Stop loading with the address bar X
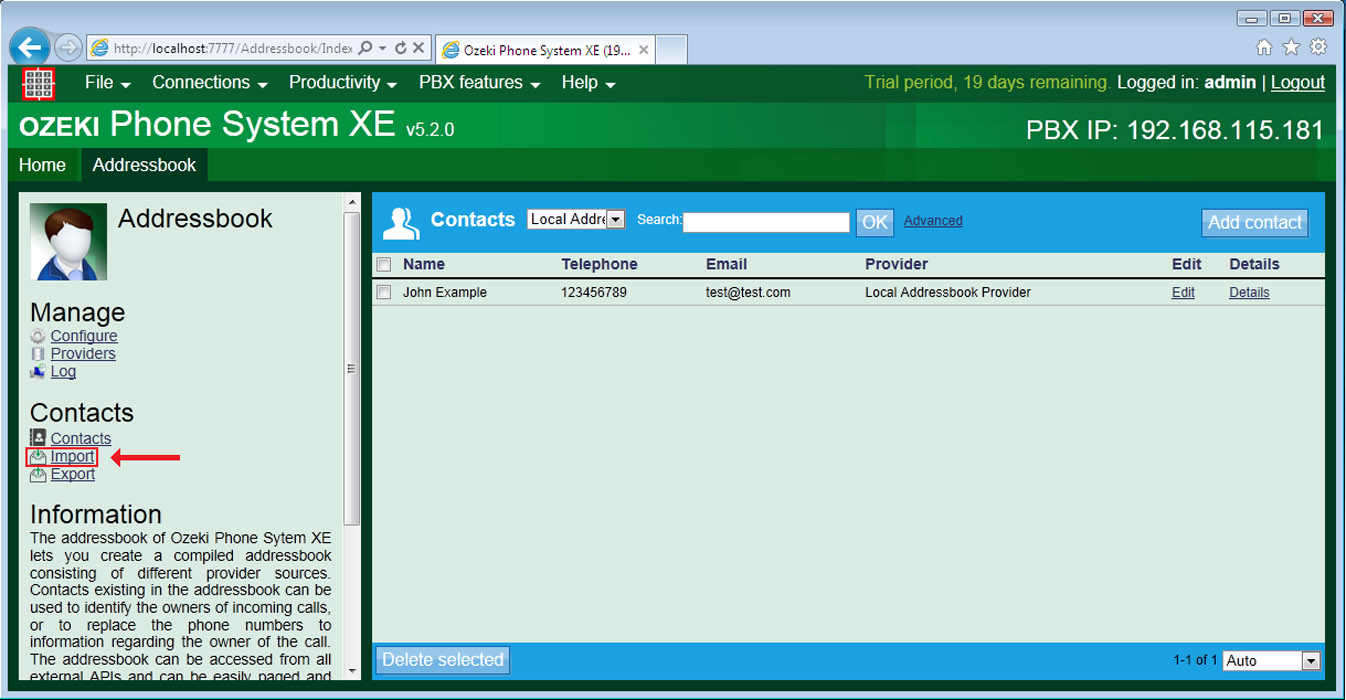The image size is (1346, 700). [x=419, y=47]
